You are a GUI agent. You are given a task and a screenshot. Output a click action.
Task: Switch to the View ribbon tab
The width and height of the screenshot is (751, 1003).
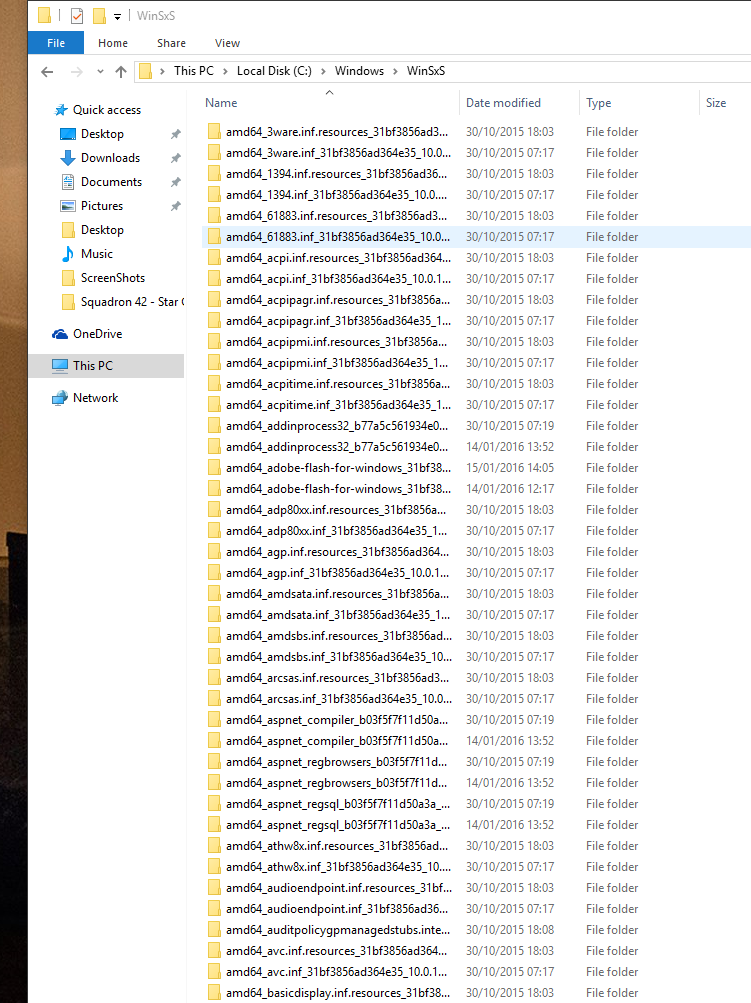pos(227,43)
